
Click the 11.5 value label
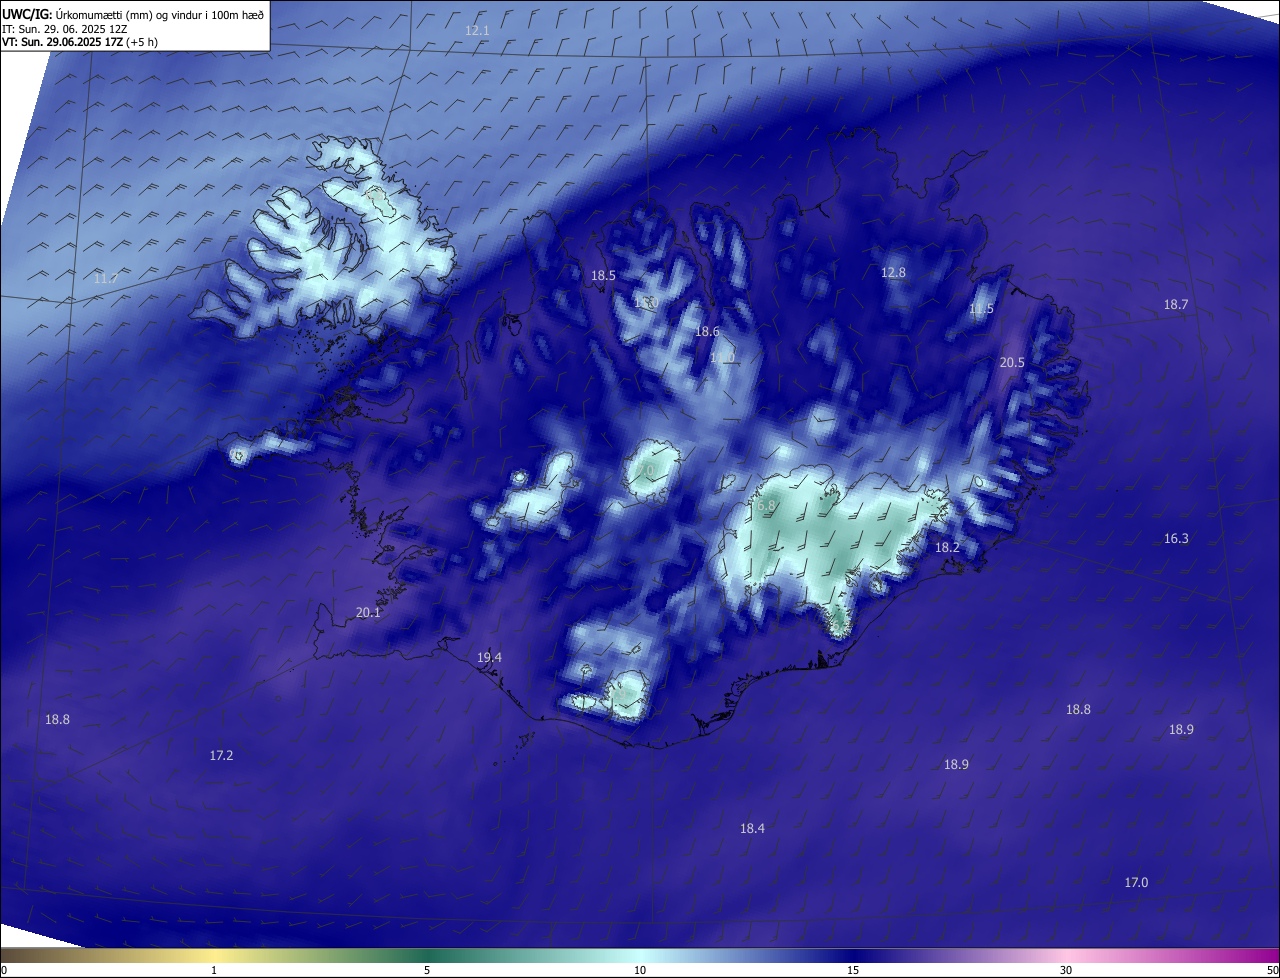point(982,309)
